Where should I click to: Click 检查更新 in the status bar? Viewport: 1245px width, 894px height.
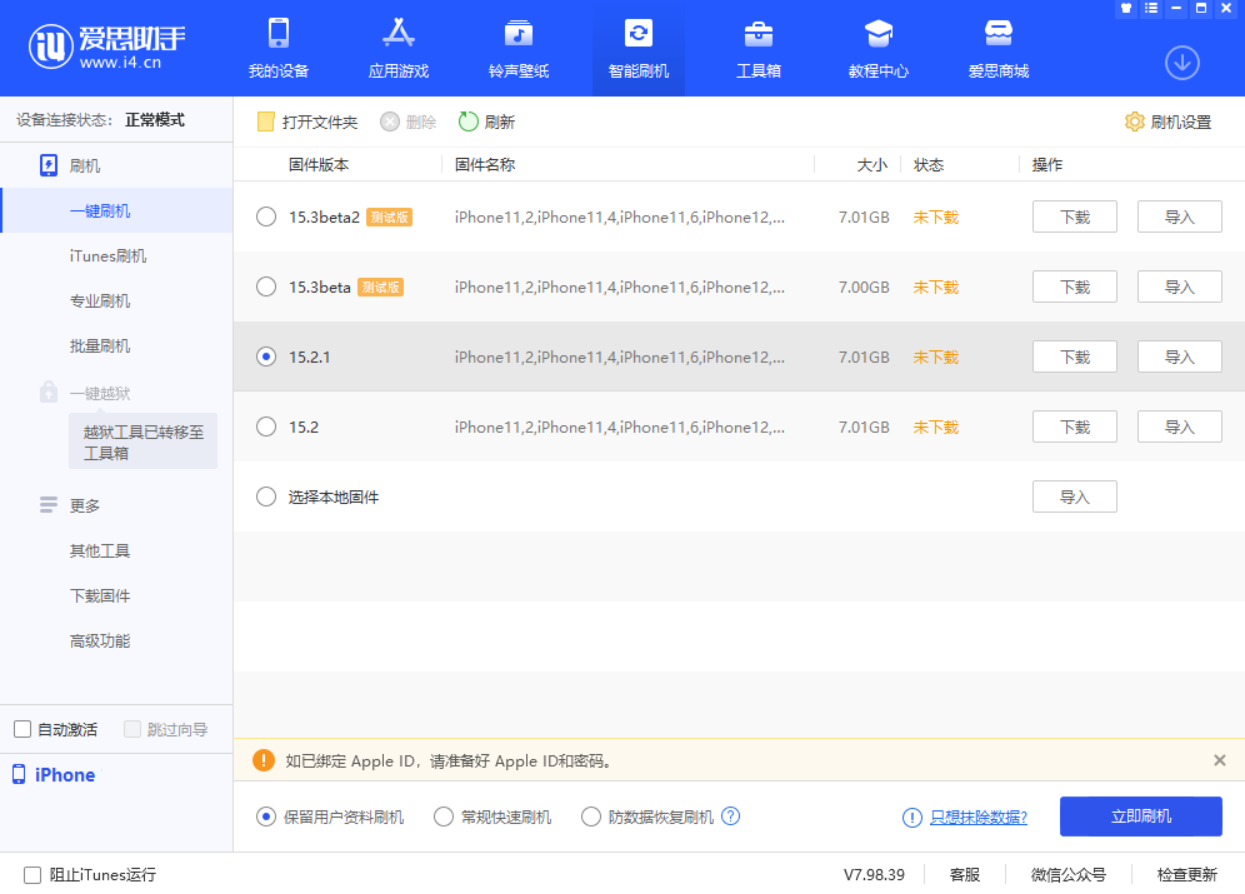pyautogui.click(x=1188, y=875)
